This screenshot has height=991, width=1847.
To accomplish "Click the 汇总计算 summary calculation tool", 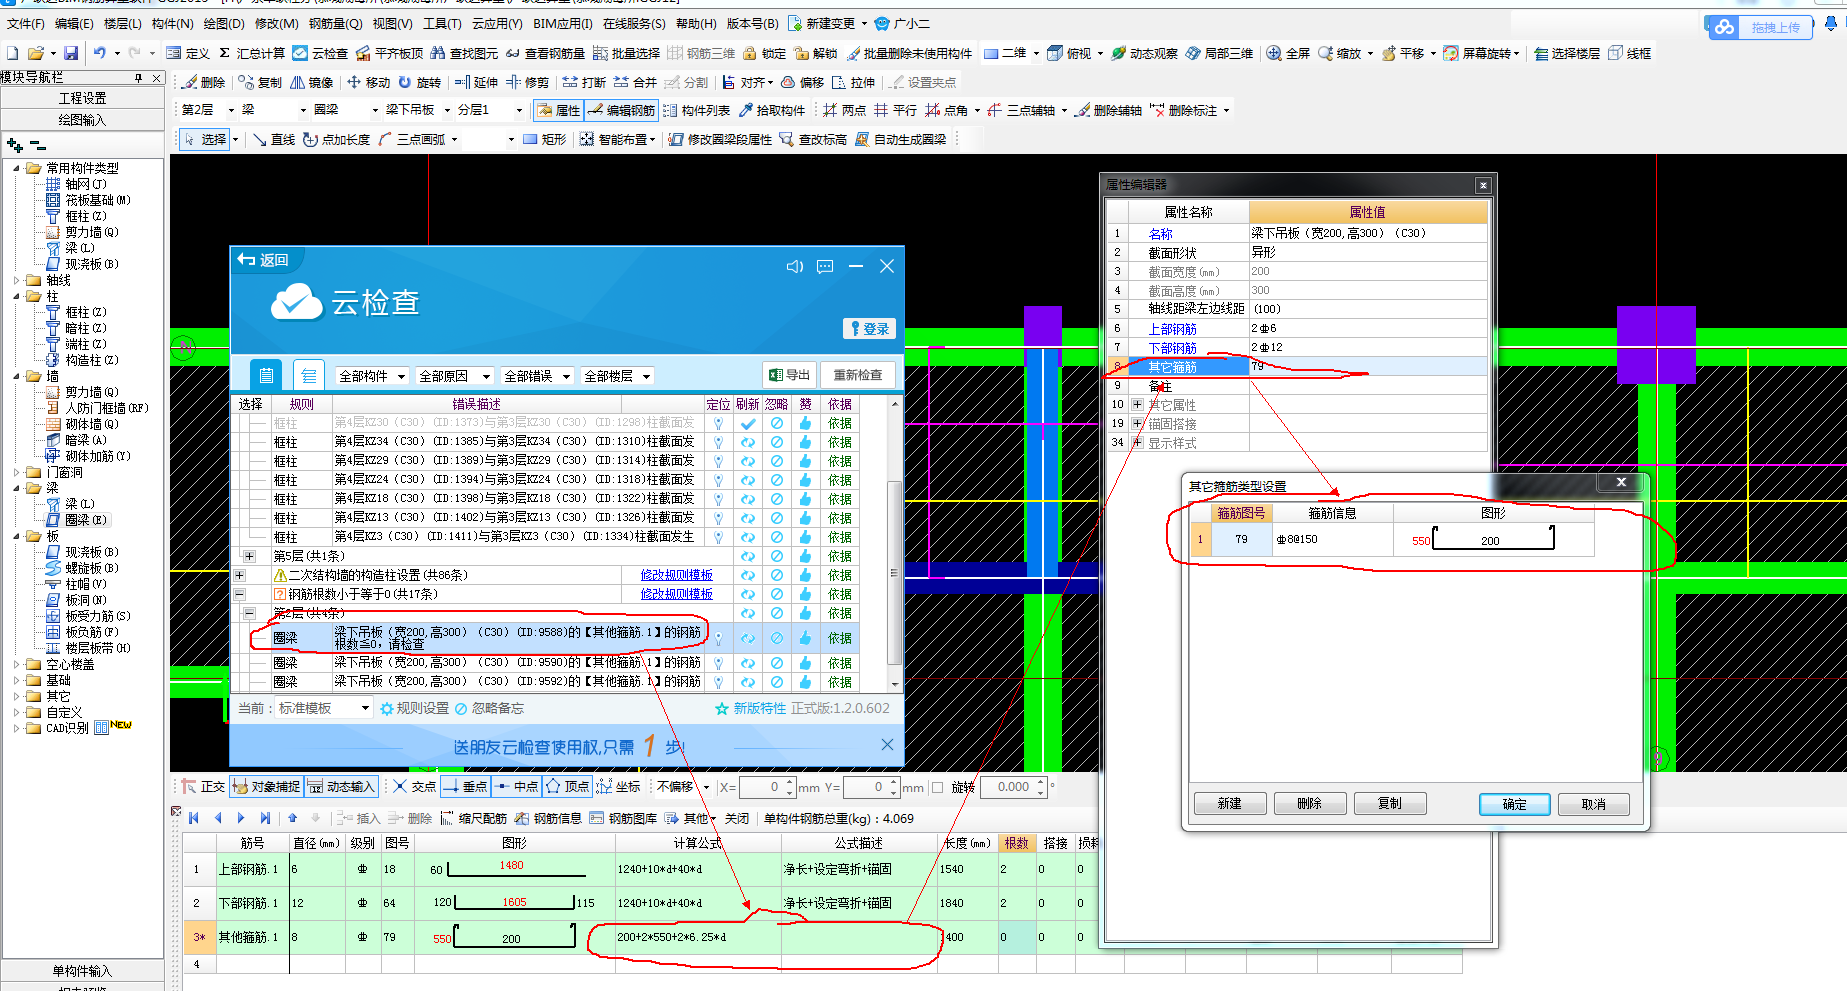I will [251, 53].
